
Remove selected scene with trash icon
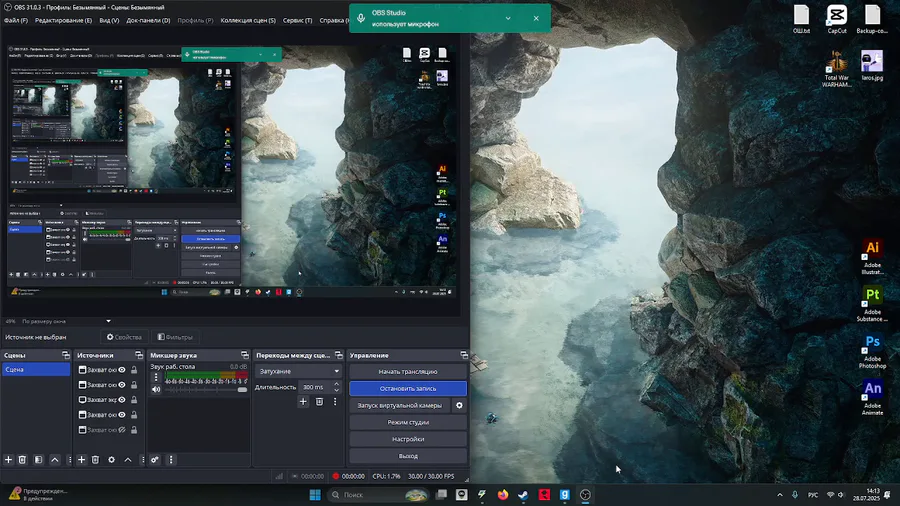pyautogui.click(x=22, y=460)
